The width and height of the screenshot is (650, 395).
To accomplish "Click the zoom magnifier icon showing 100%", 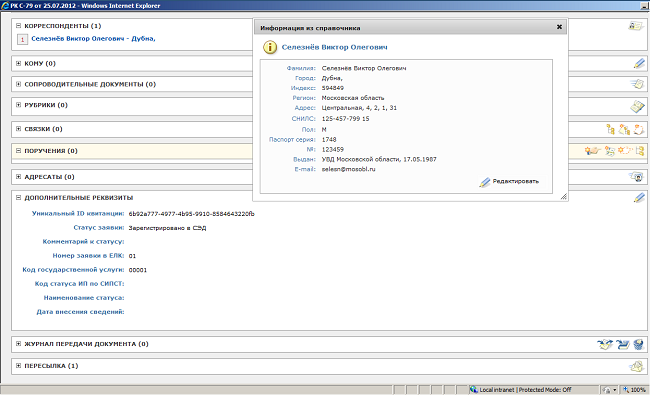I will click(x=626, y=390).
